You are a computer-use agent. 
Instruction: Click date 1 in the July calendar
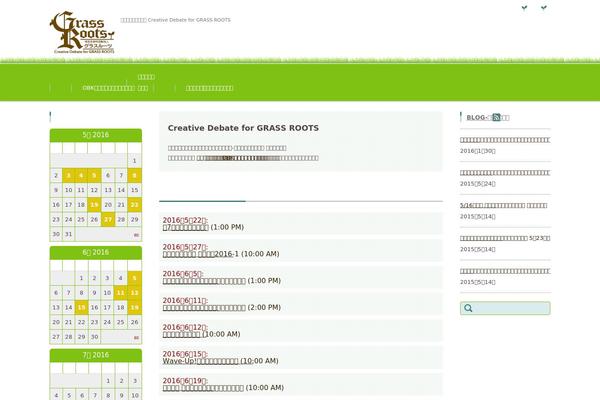[x=108, y=381]
